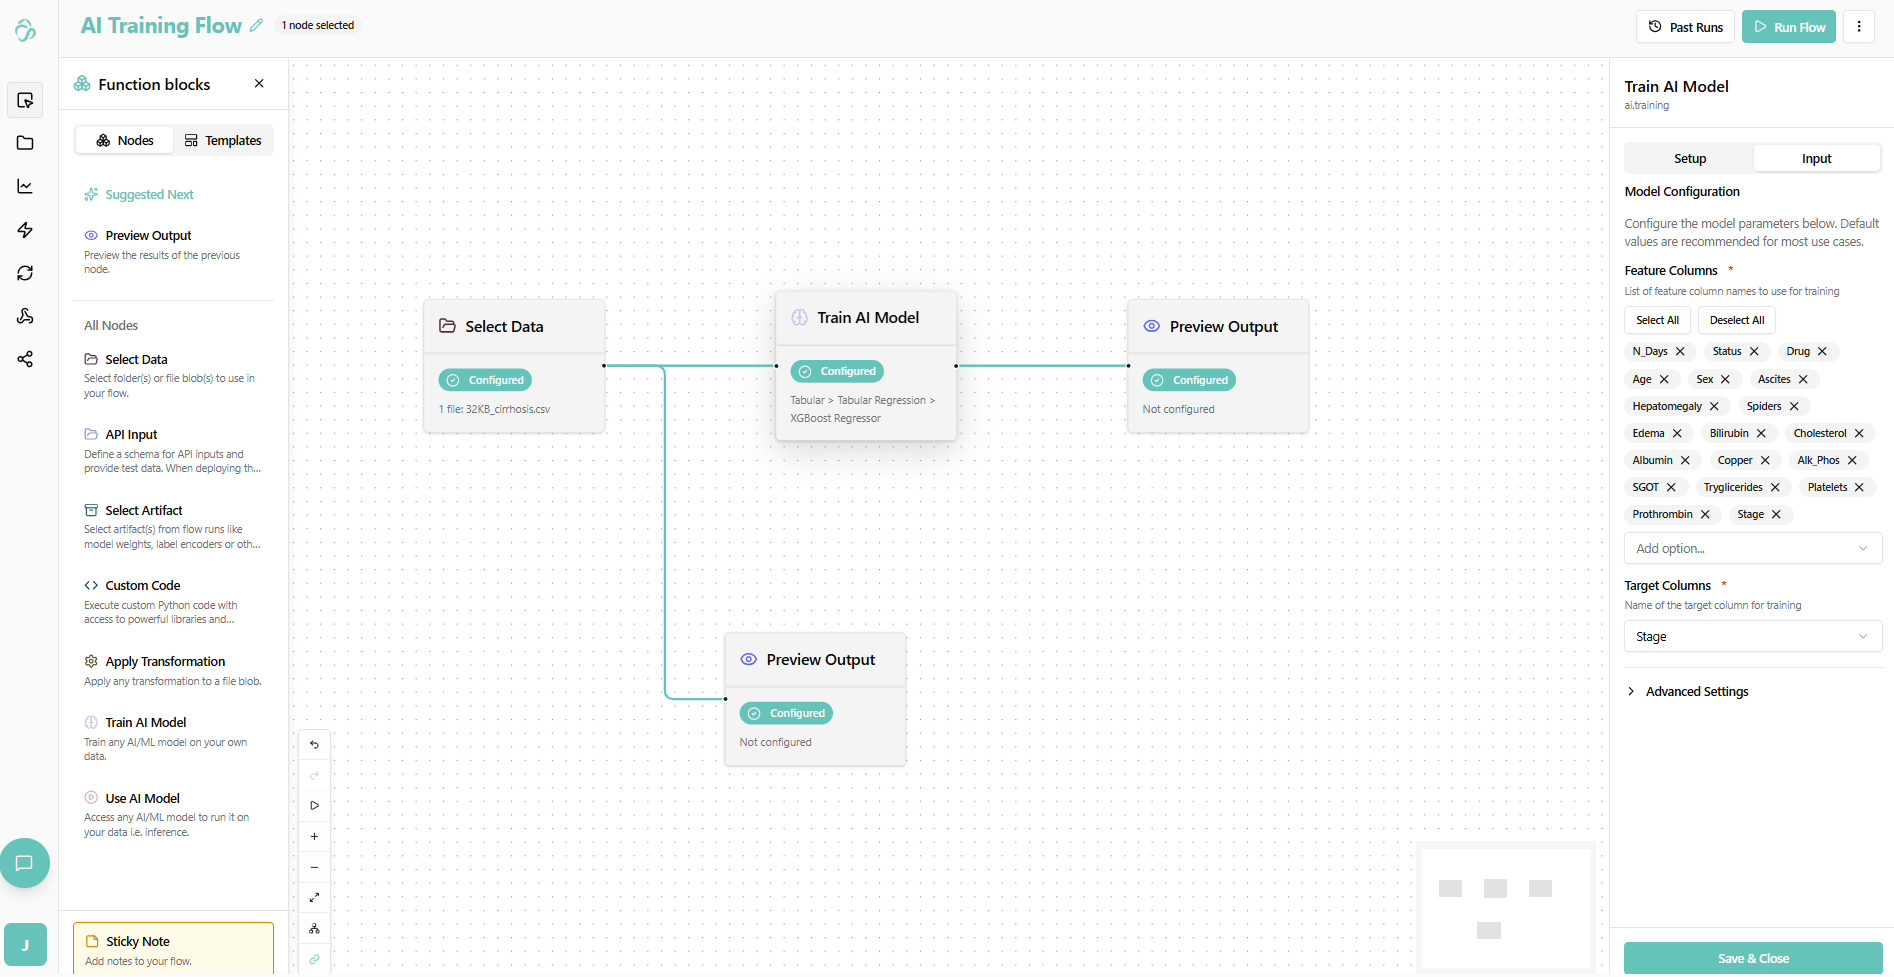Open the chat support bubble

pos(25,863)
